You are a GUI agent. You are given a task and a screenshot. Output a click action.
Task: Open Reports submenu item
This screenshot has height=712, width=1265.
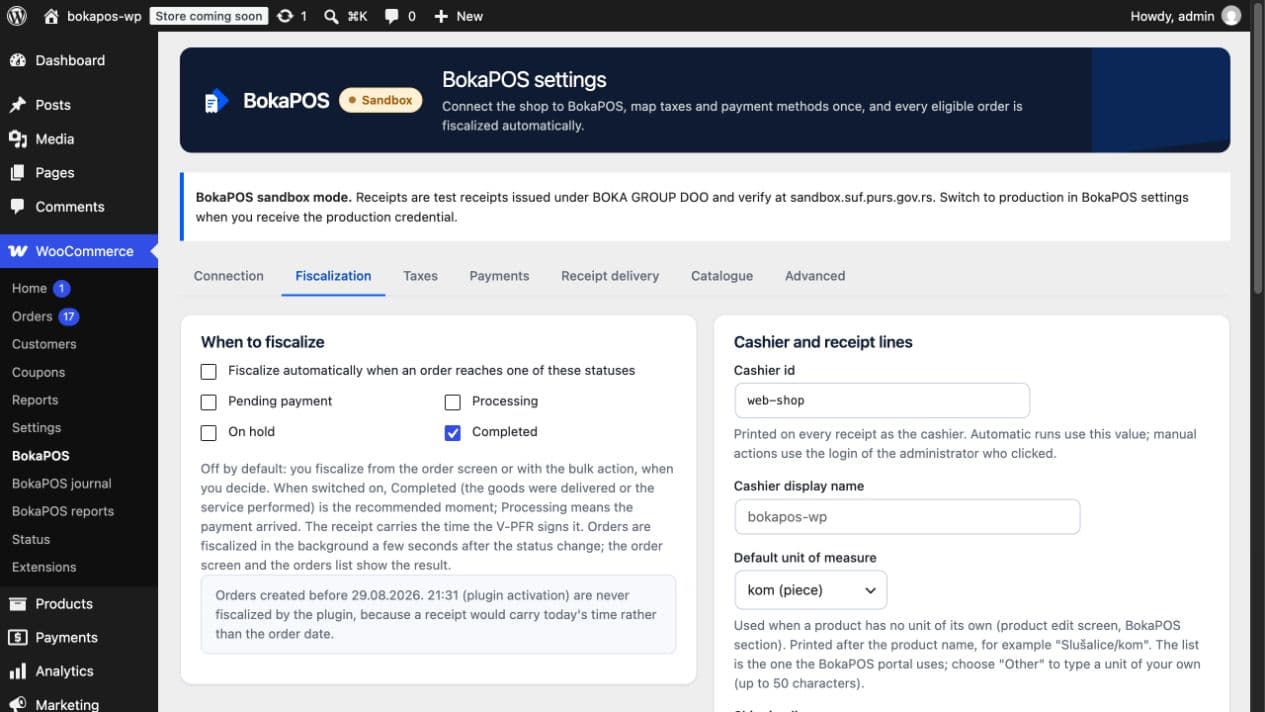pos(35,400)
